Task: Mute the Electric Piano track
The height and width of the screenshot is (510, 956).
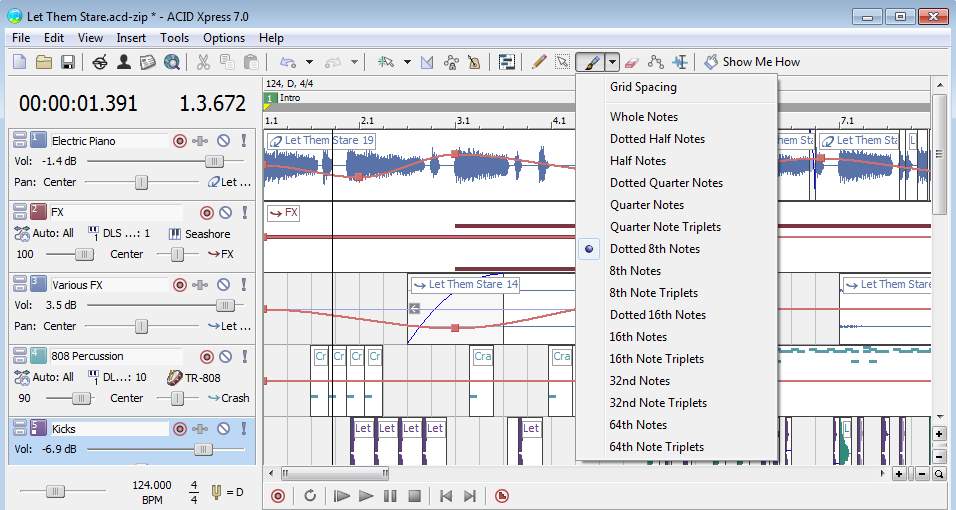Action: click(225, 141)
